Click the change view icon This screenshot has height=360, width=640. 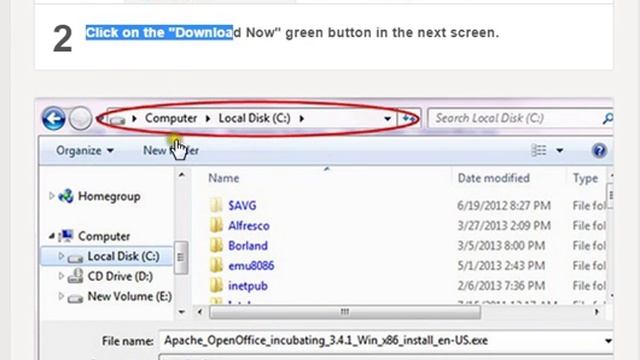[x=539, y=151]
